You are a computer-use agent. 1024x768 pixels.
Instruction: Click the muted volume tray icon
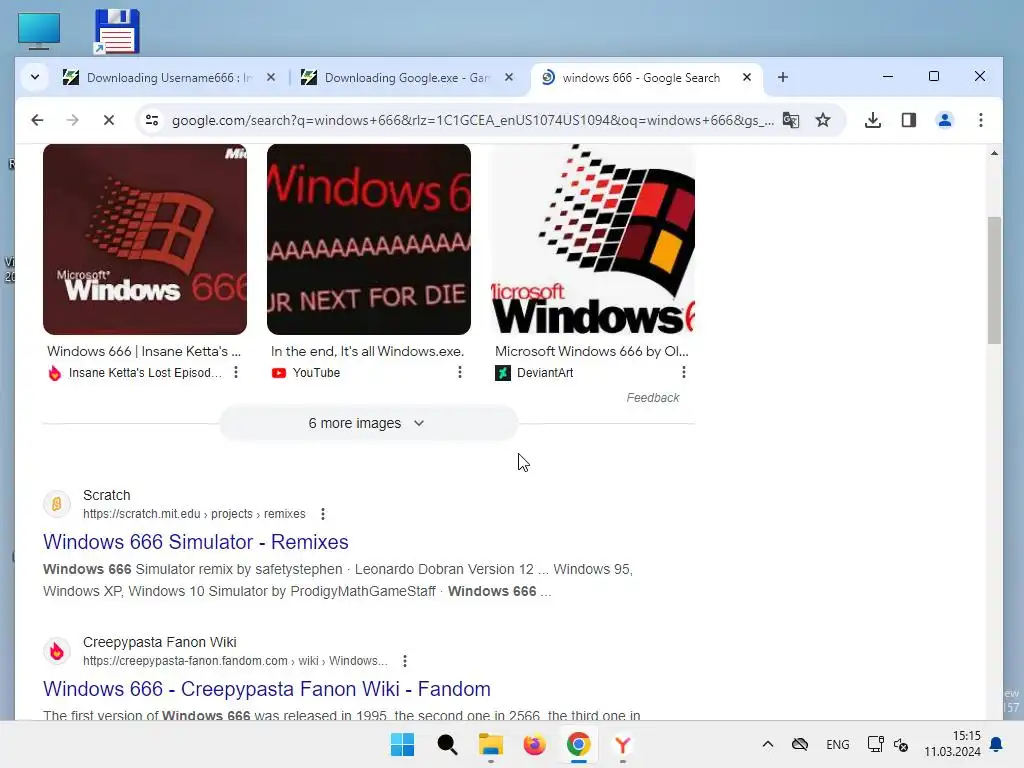click(x=901, y=744)
